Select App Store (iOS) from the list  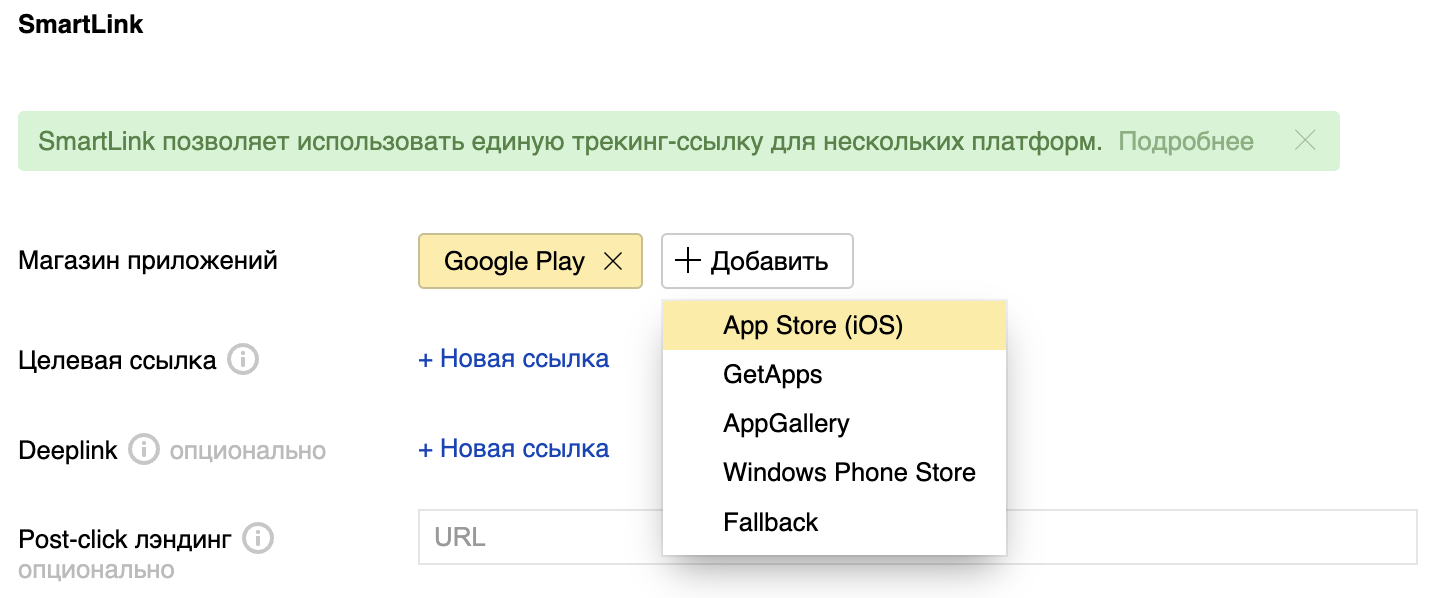[x=812, y=326]
